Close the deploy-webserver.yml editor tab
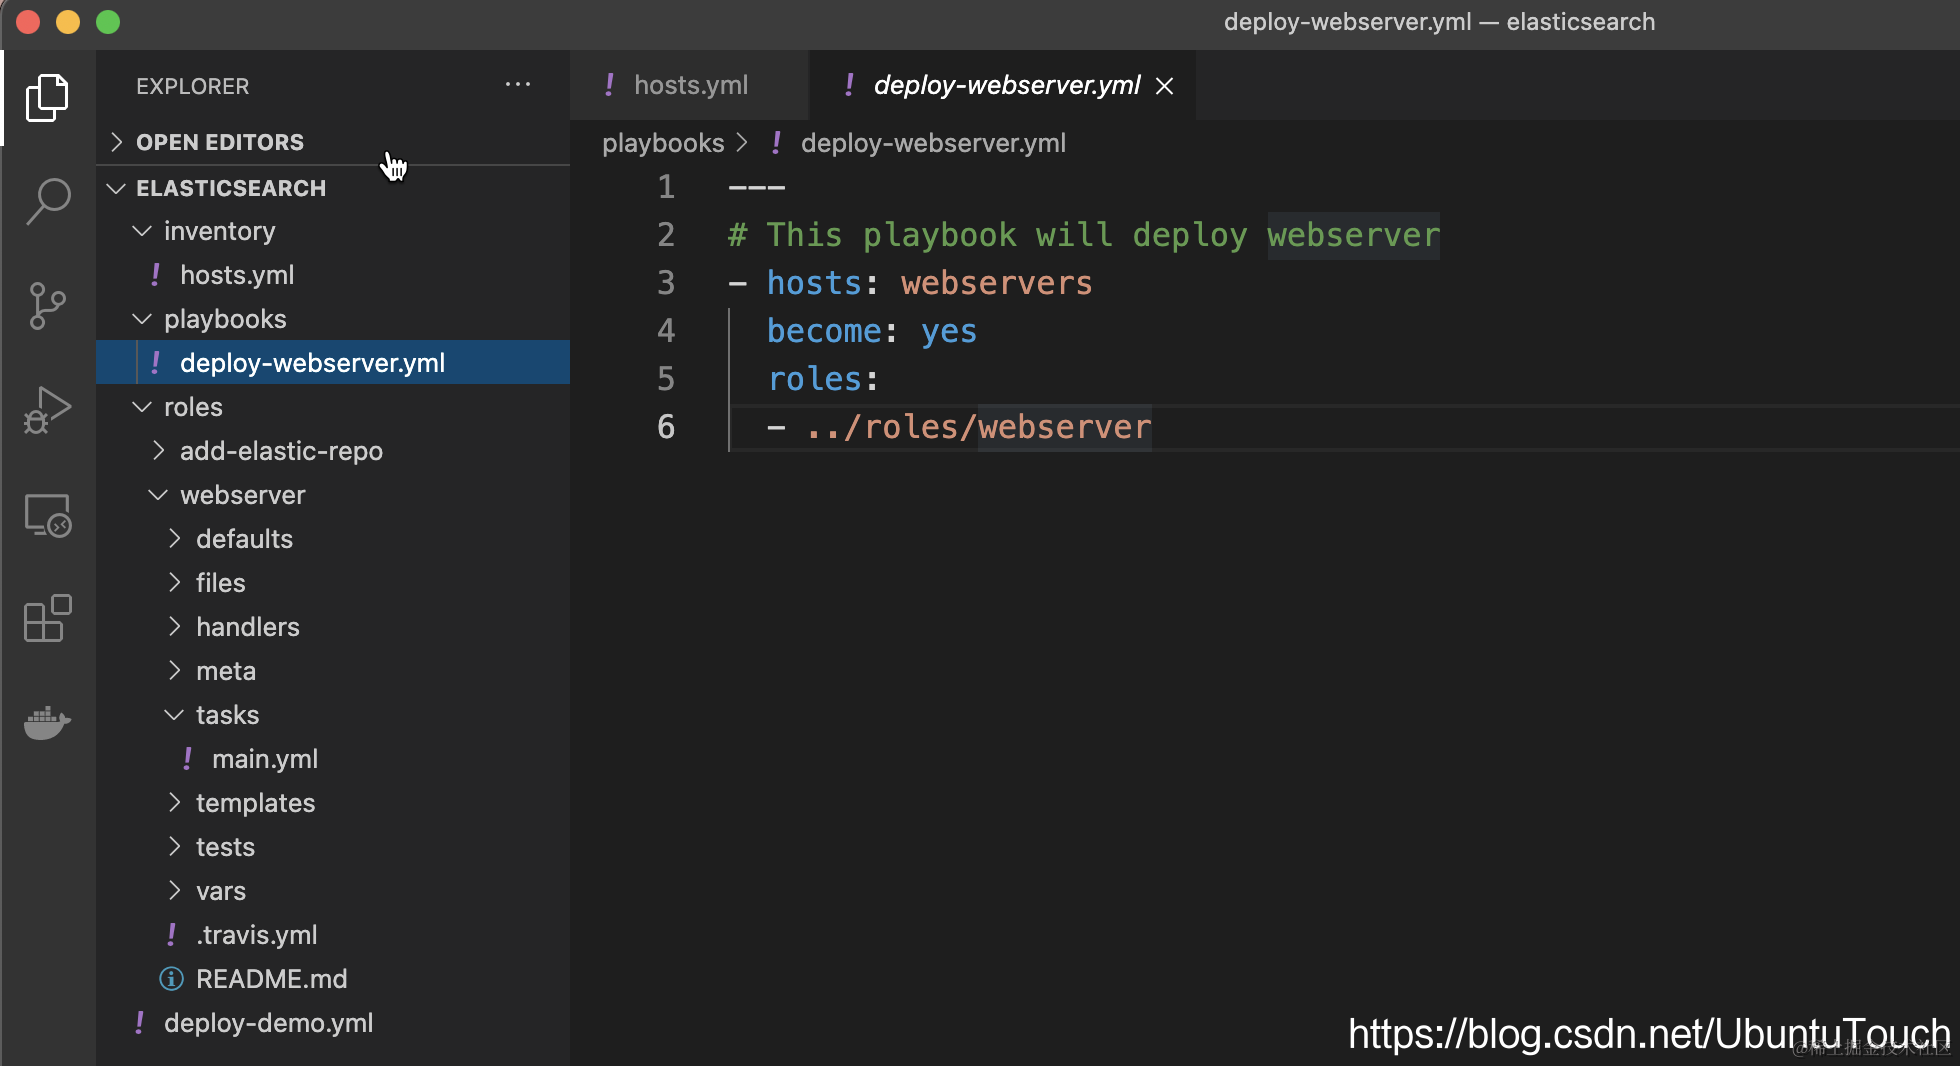 tap(1164, 86)
